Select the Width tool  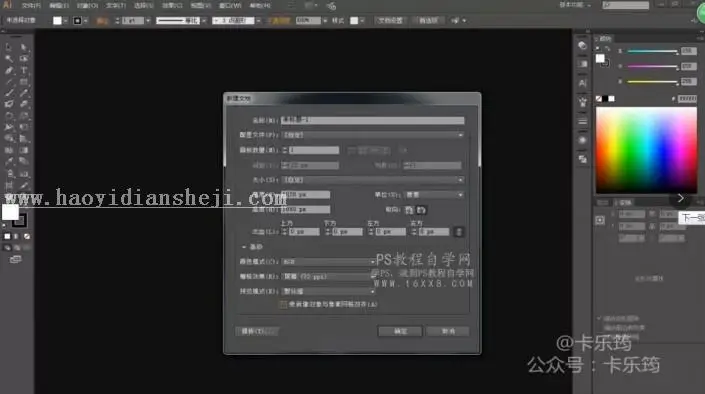click(9, 127)
